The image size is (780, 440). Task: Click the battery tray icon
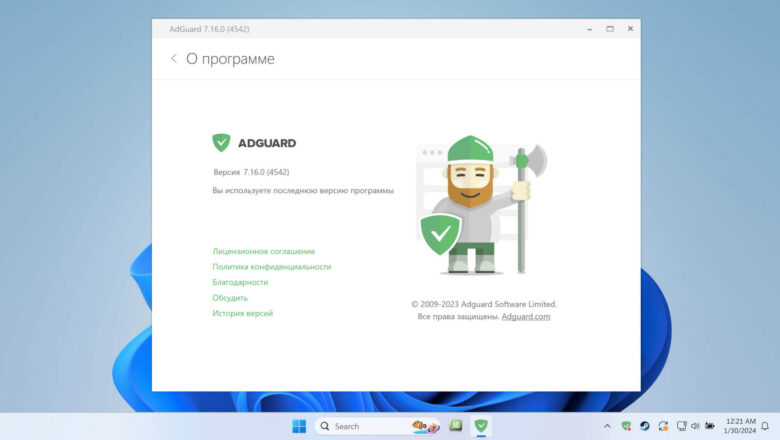click(710, 426)
